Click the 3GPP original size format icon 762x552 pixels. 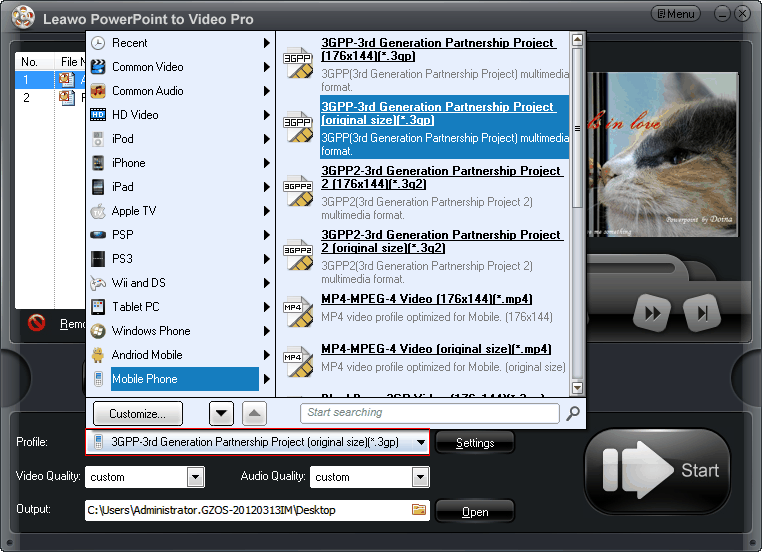tap(298, 127)
